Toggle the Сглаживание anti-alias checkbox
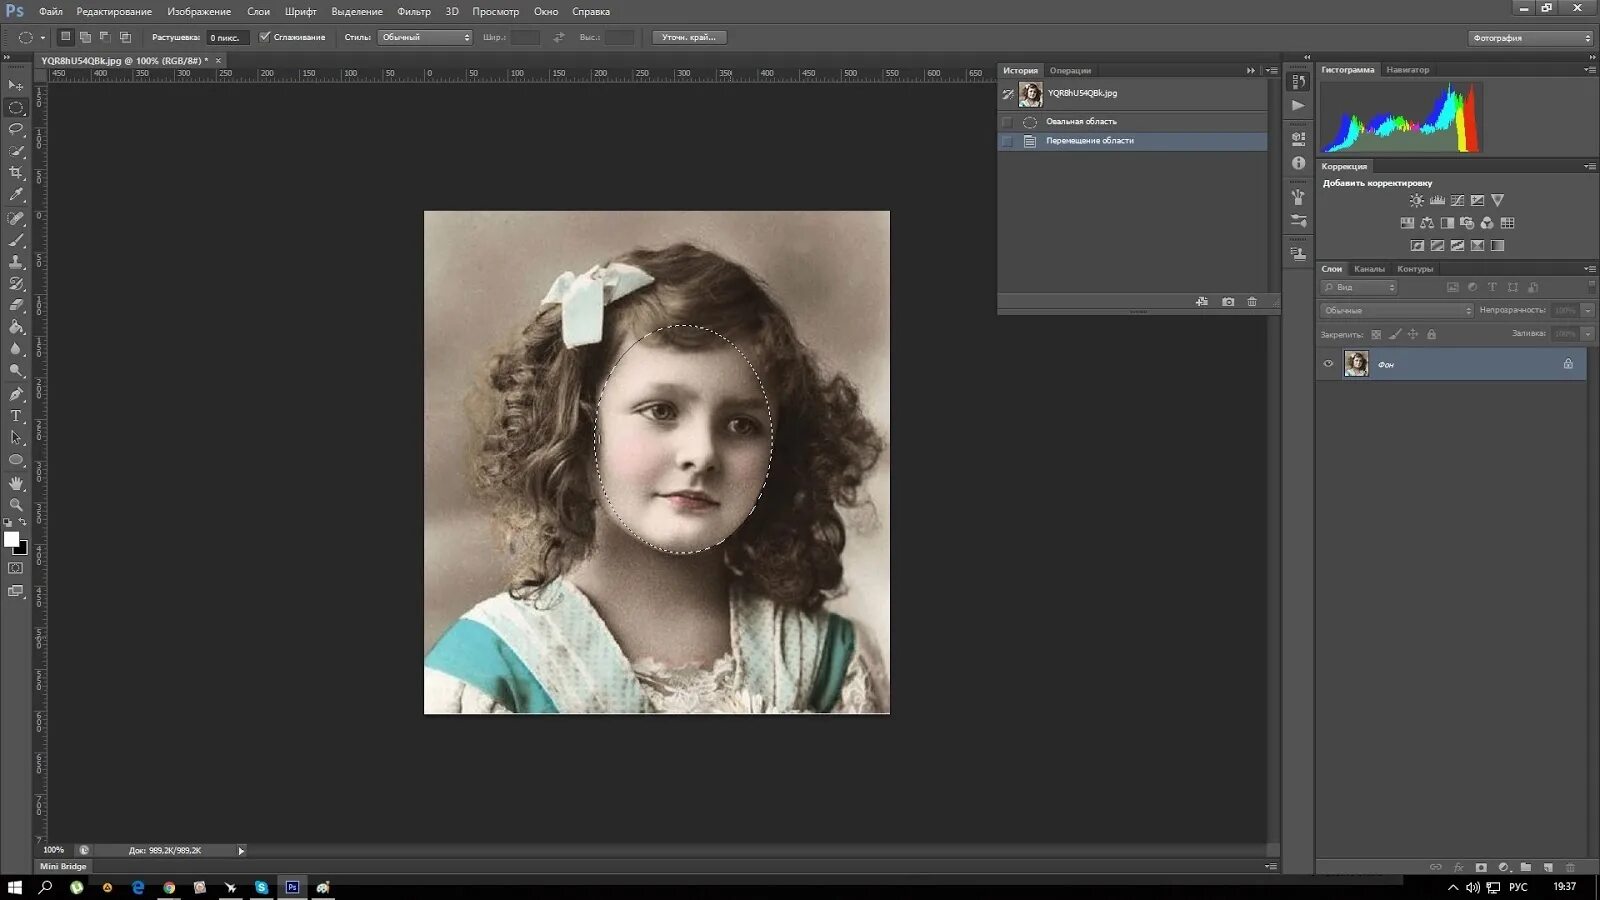 [x=265, y=37]
